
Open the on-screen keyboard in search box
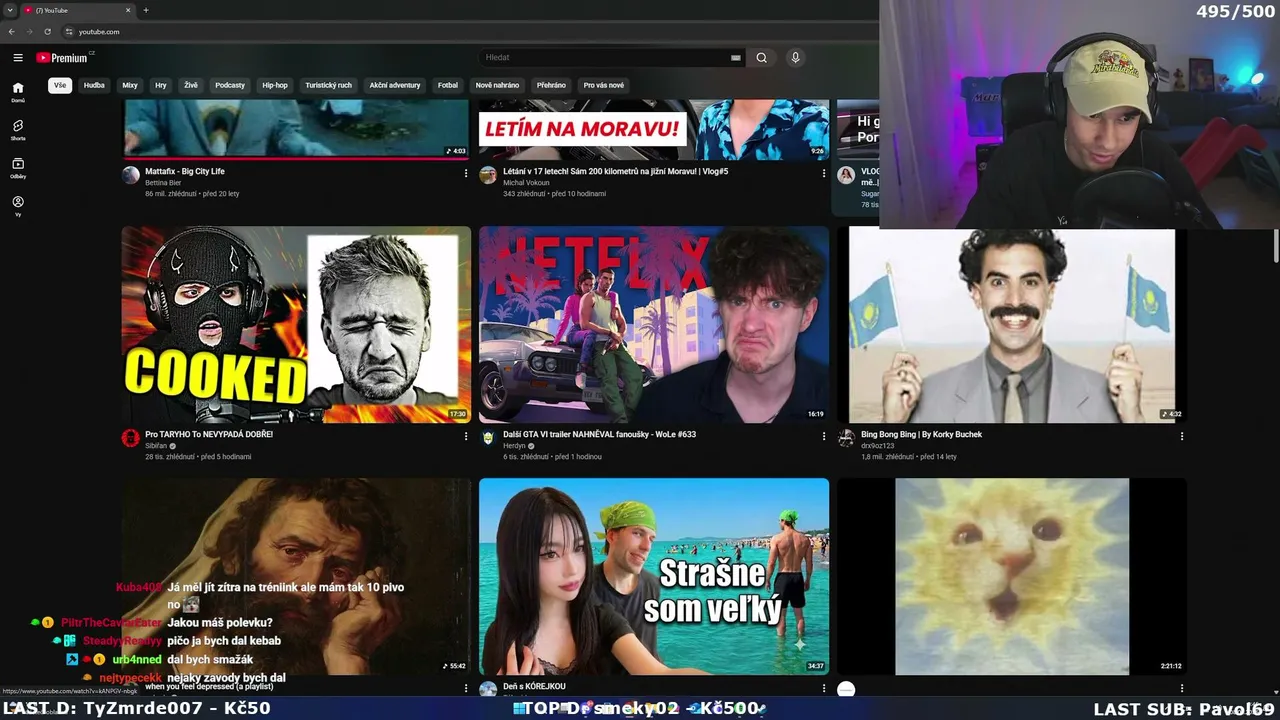[x=736, y=58]
